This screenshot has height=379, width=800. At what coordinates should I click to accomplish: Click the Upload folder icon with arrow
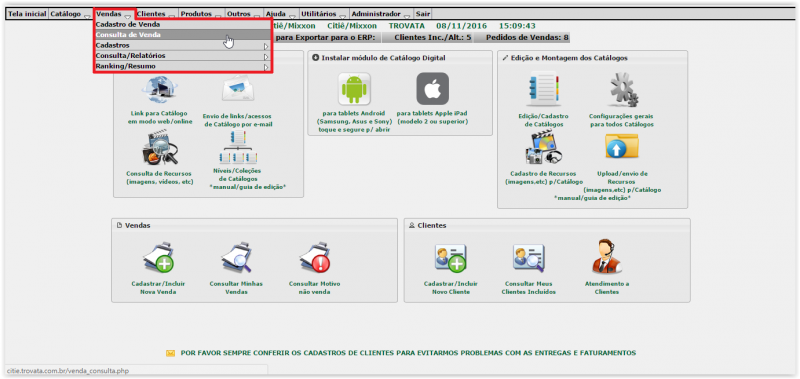pyautogui.click(x=621, y=147)
